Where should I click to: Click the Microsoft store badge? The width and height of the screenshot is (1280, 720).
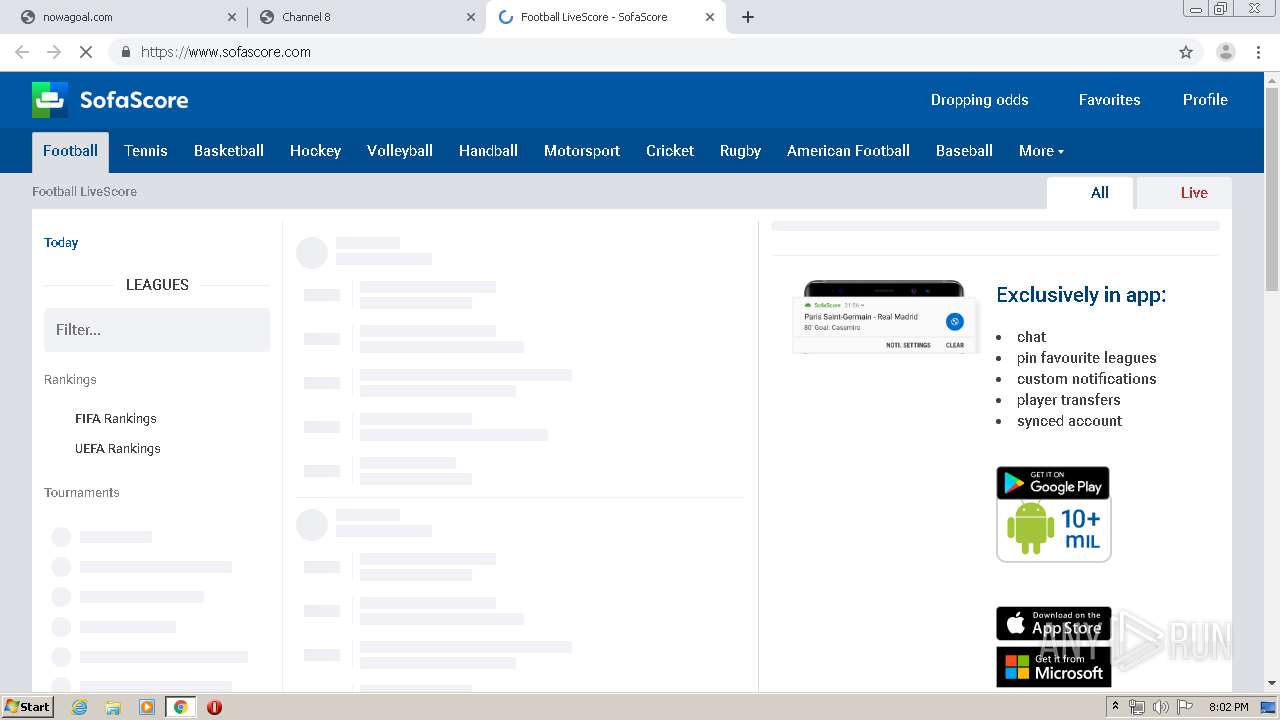(x=1053, y=667)
